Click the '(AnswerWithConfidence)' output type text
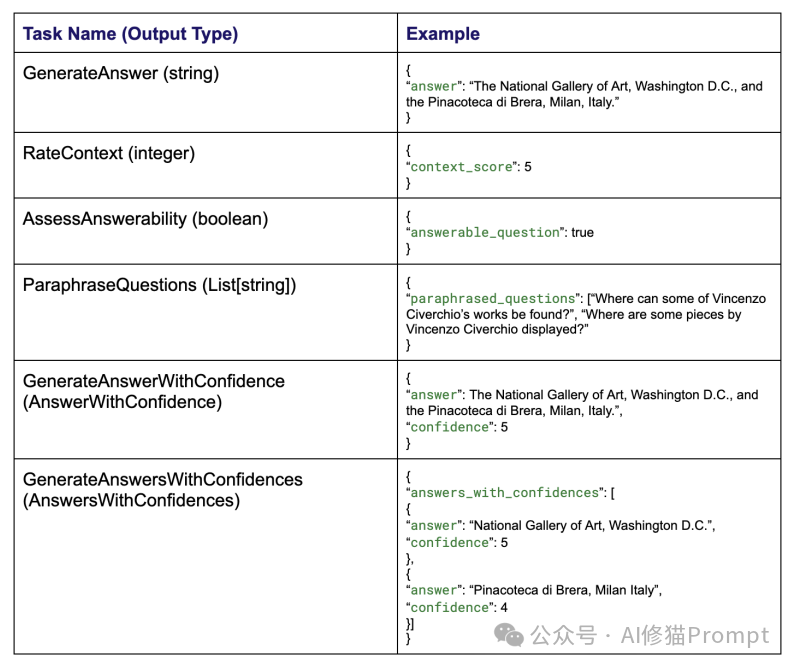This screenshot has height=667, width=793. coord(122,402)
